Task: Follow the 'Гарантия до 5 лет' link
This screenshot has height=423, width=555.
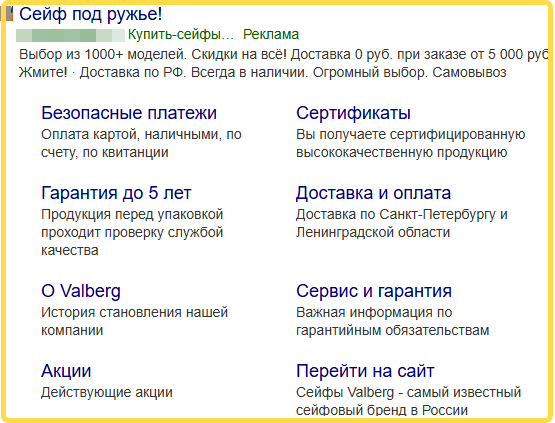Action: click(x=116, y=193)
